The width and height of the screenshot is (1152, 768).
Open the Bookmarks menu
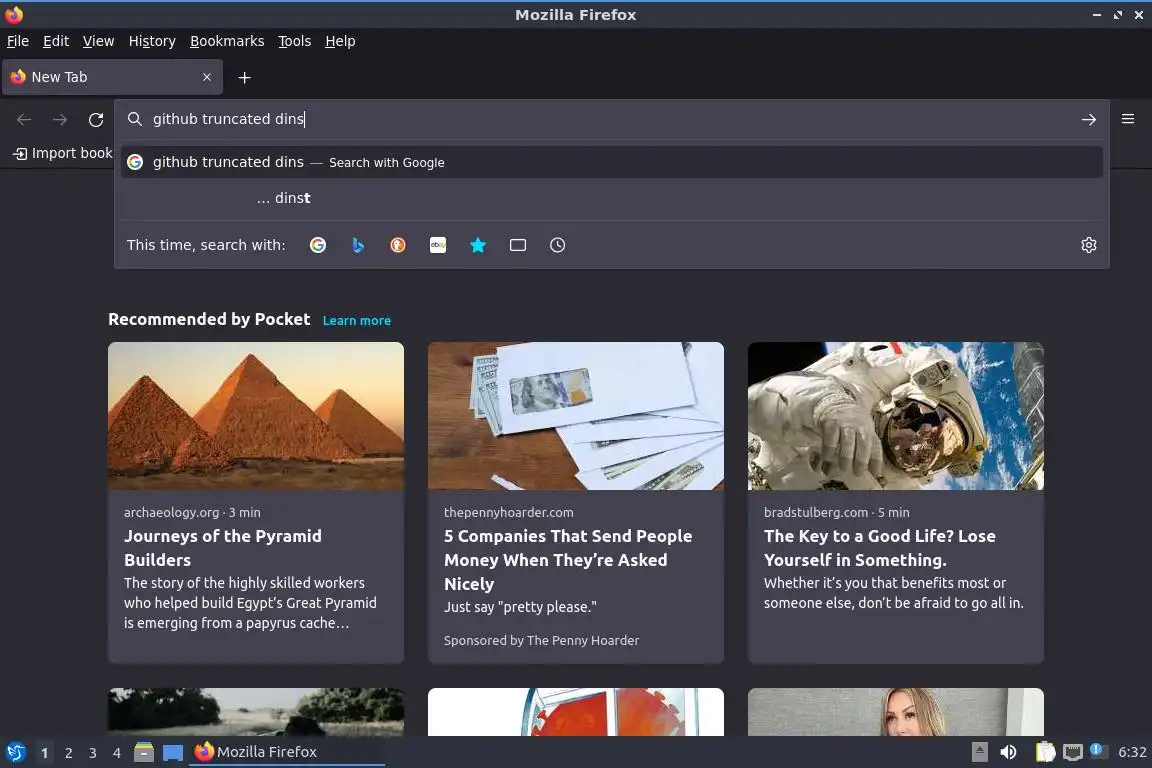[x=227, y=41]
